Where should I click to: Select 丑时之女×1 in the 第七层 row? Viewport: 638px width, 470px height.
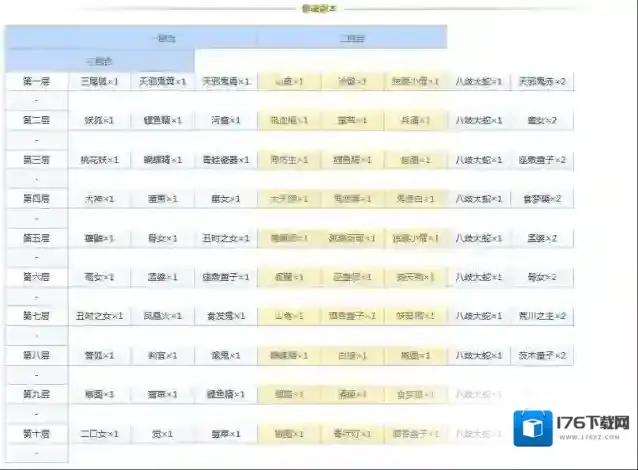point(99,316)
